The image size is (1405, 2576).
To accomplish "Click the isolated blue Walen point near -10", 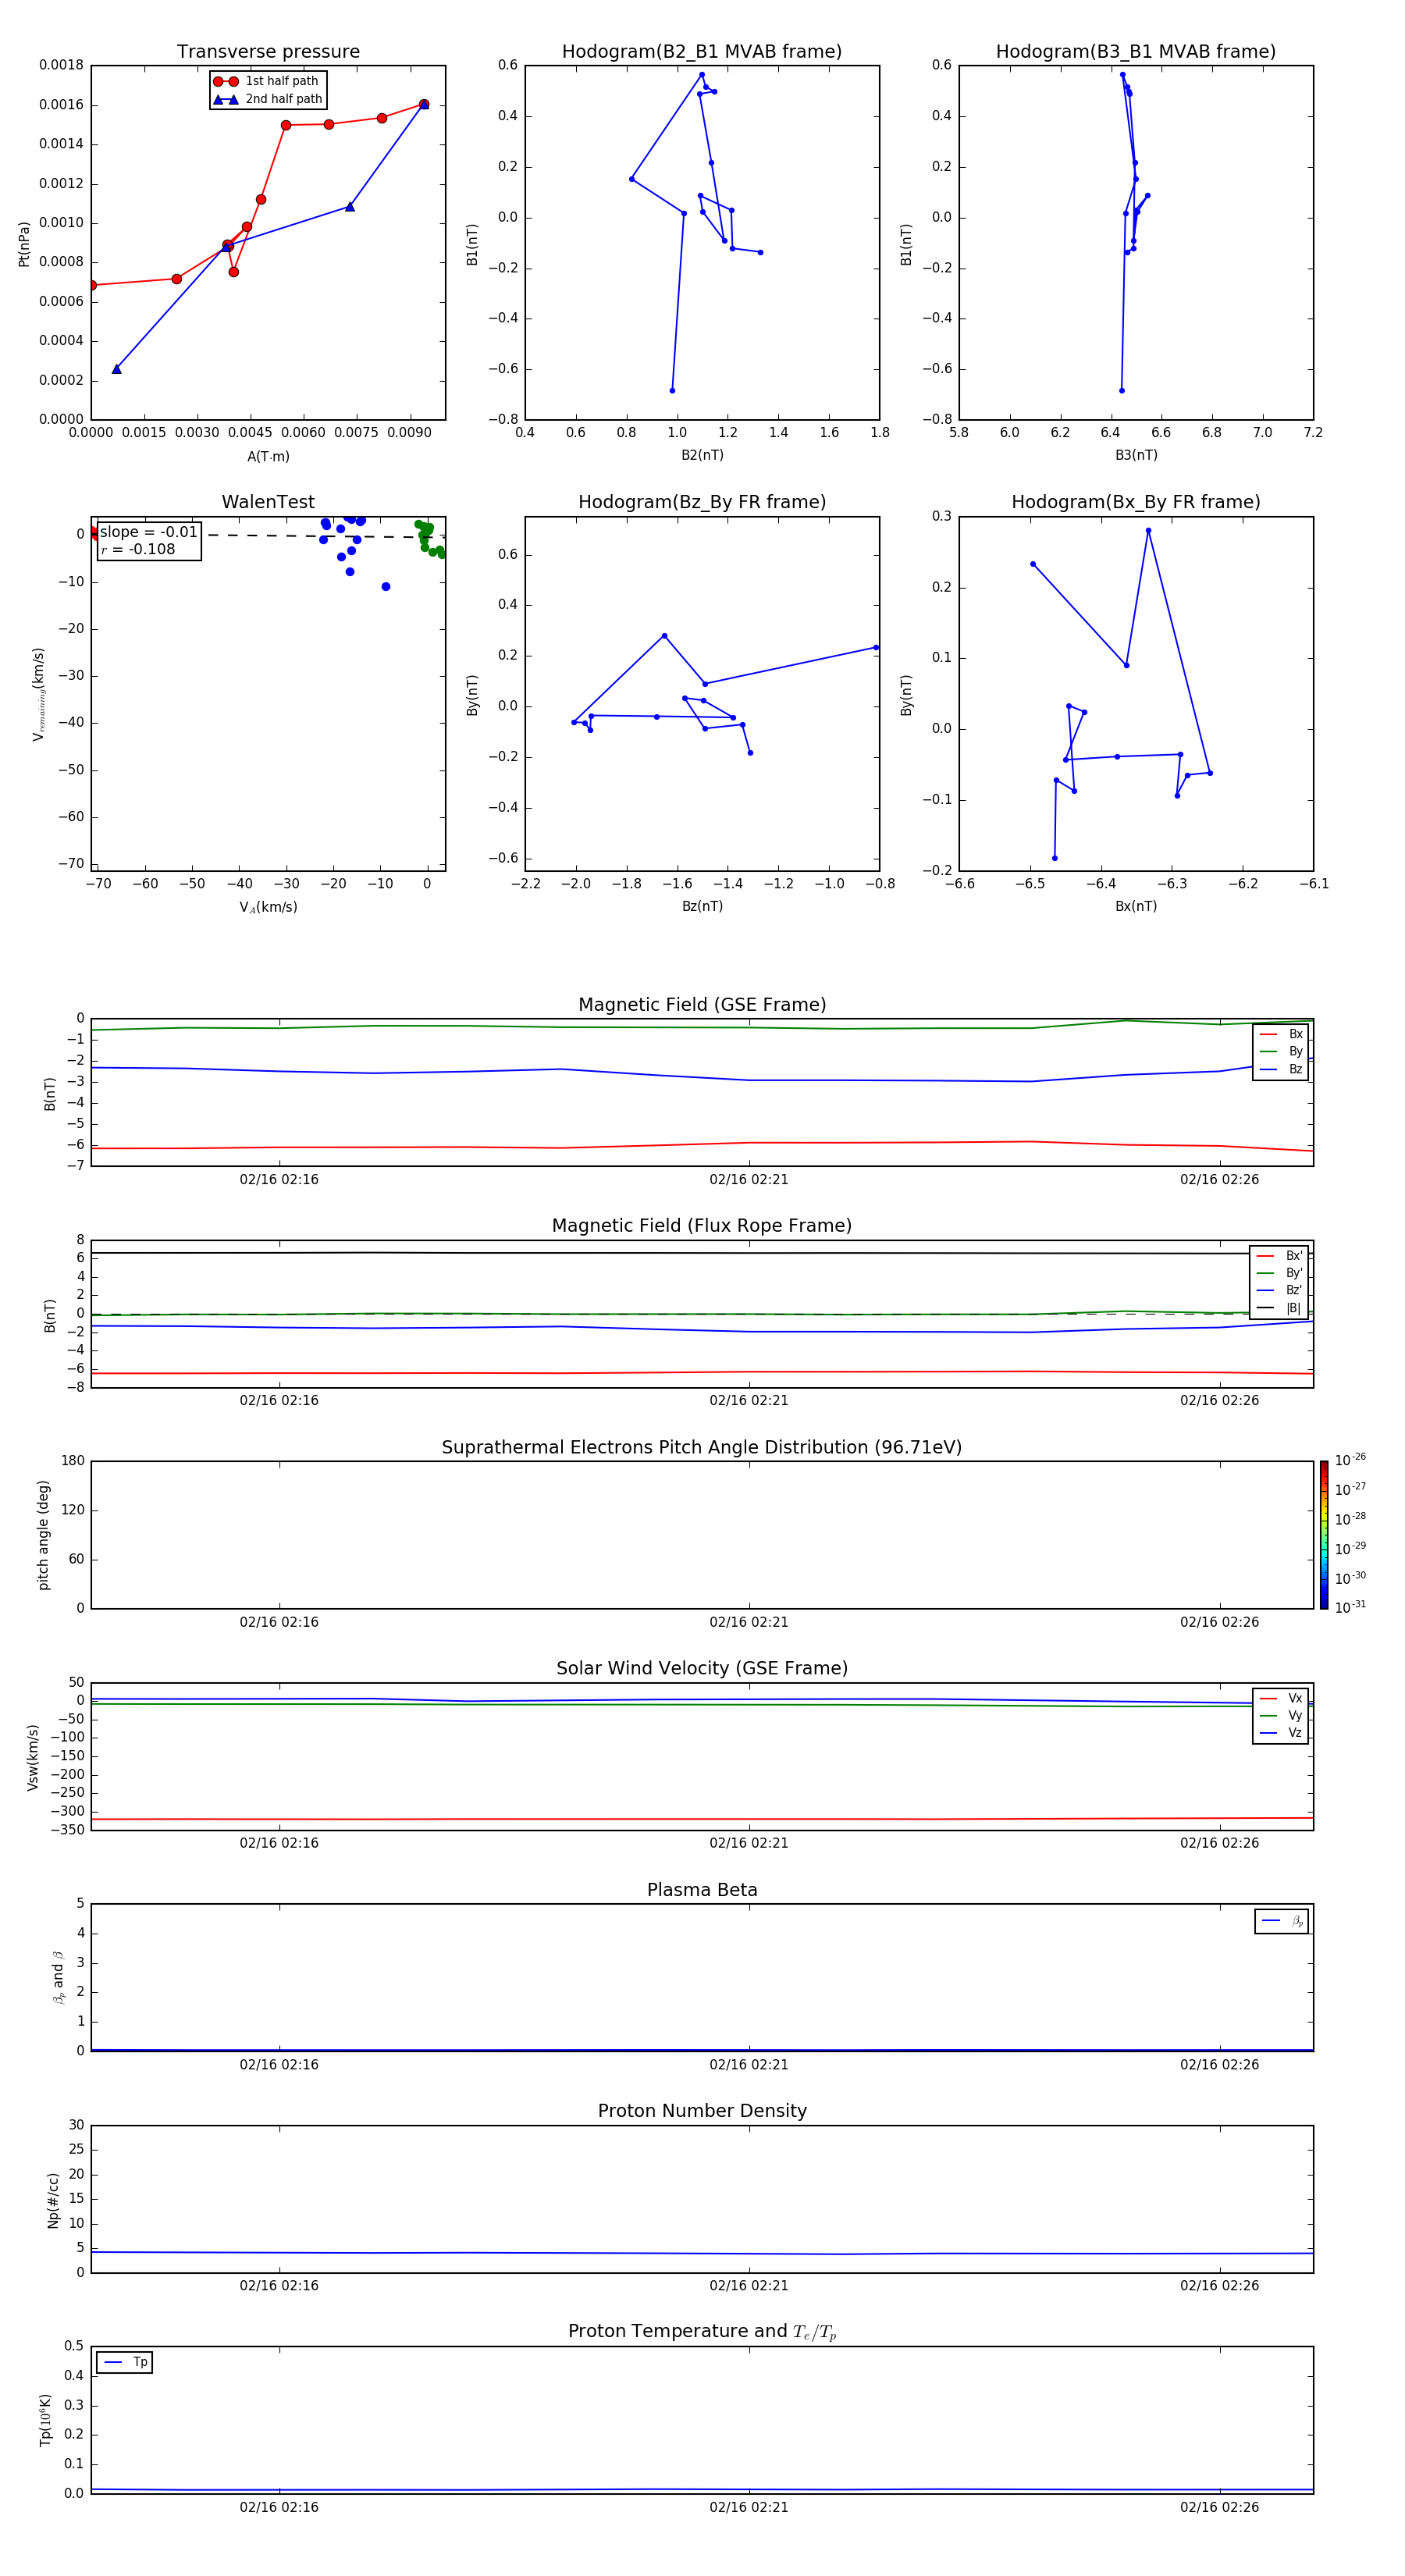I will click(386, 587).
